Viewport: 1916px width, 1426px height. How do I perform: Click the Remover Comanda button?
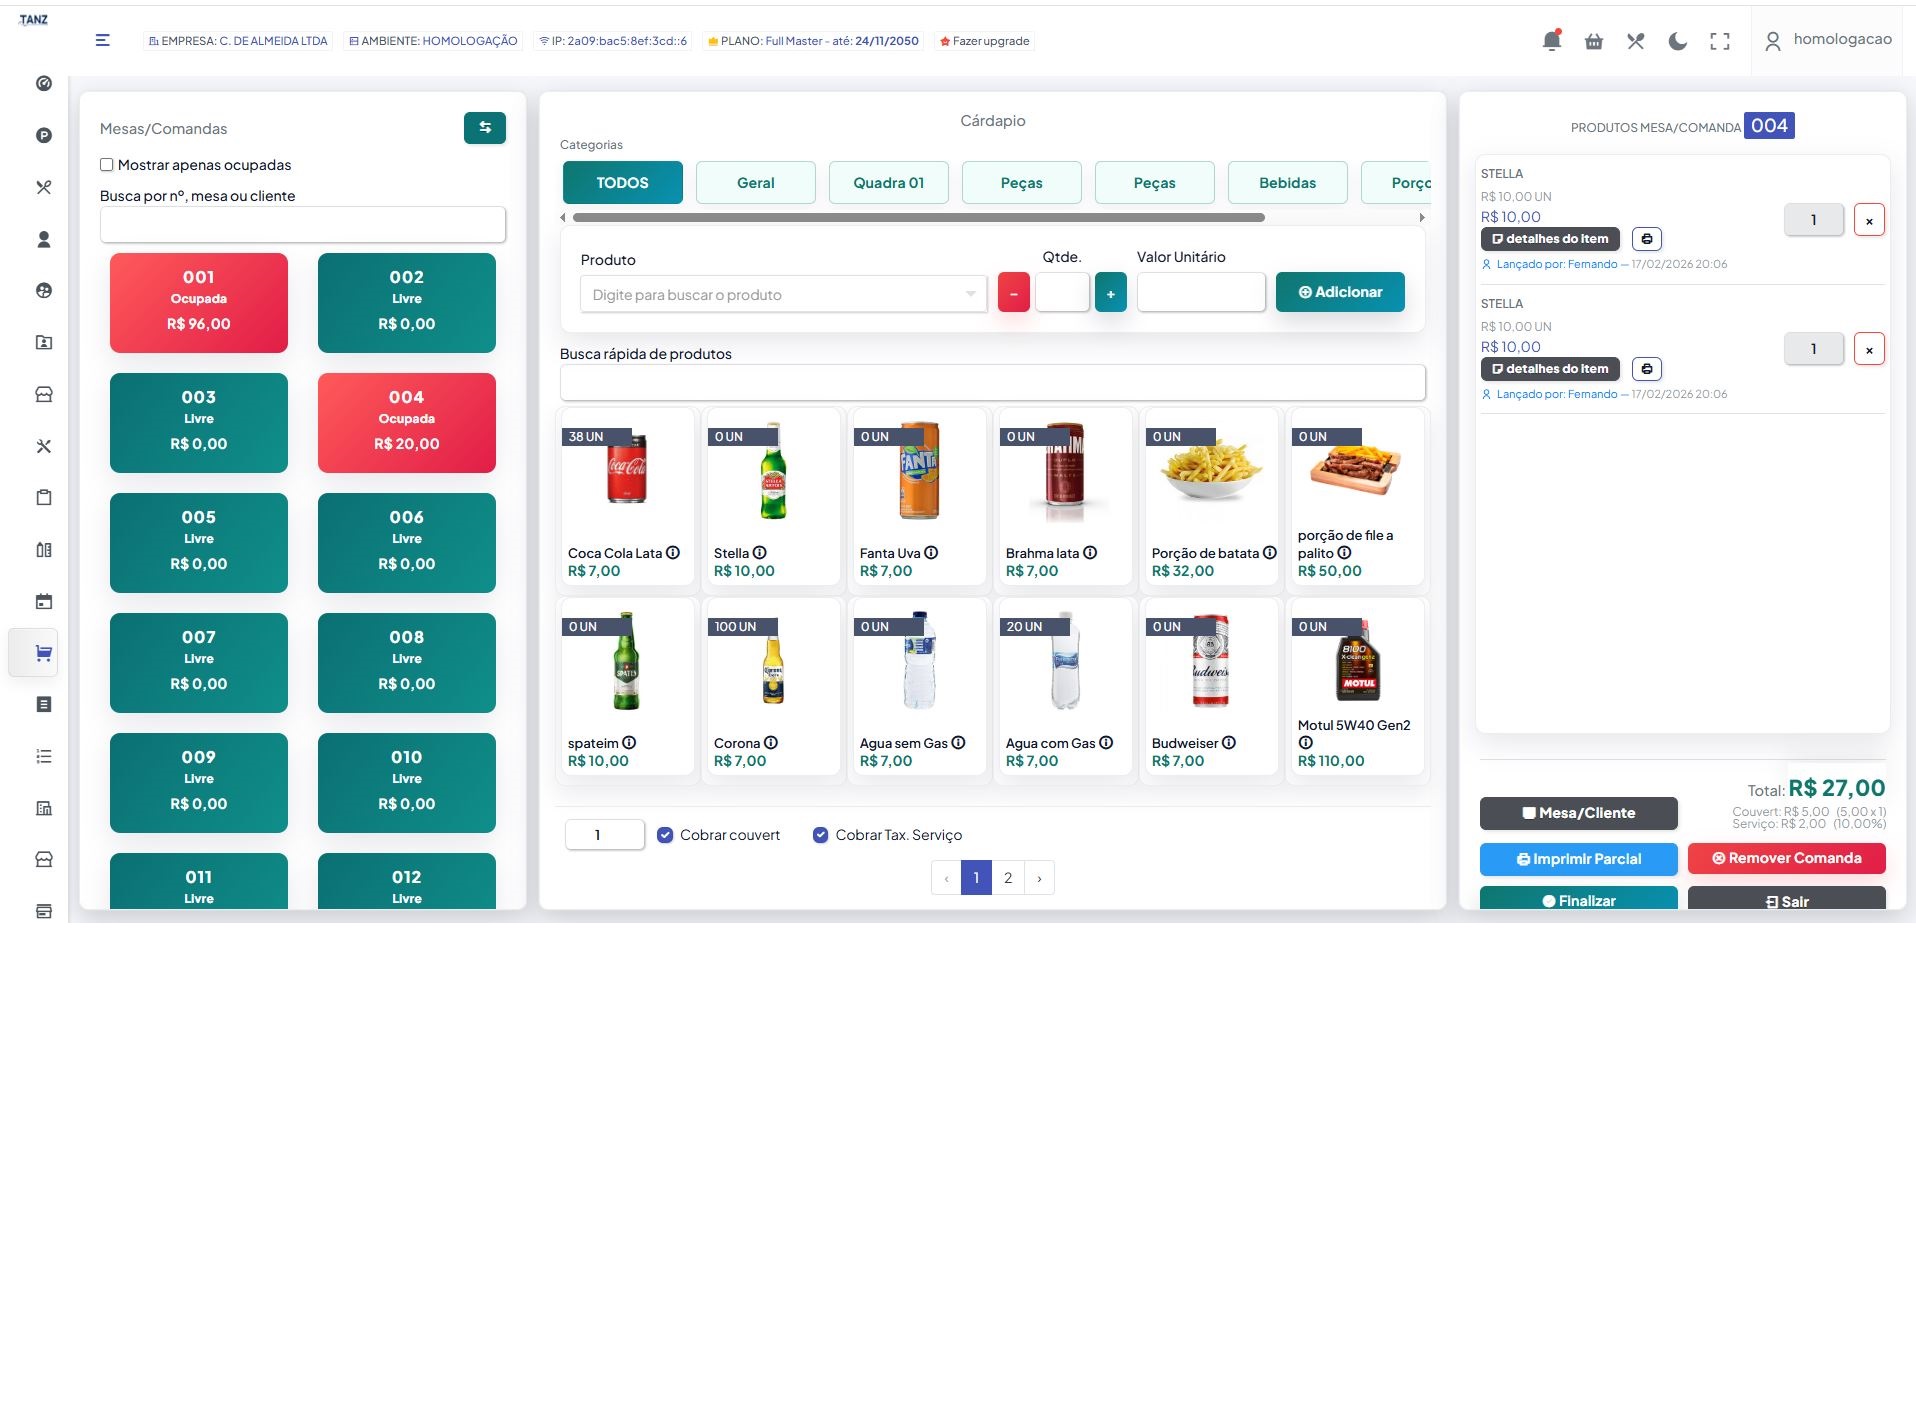1786,858
